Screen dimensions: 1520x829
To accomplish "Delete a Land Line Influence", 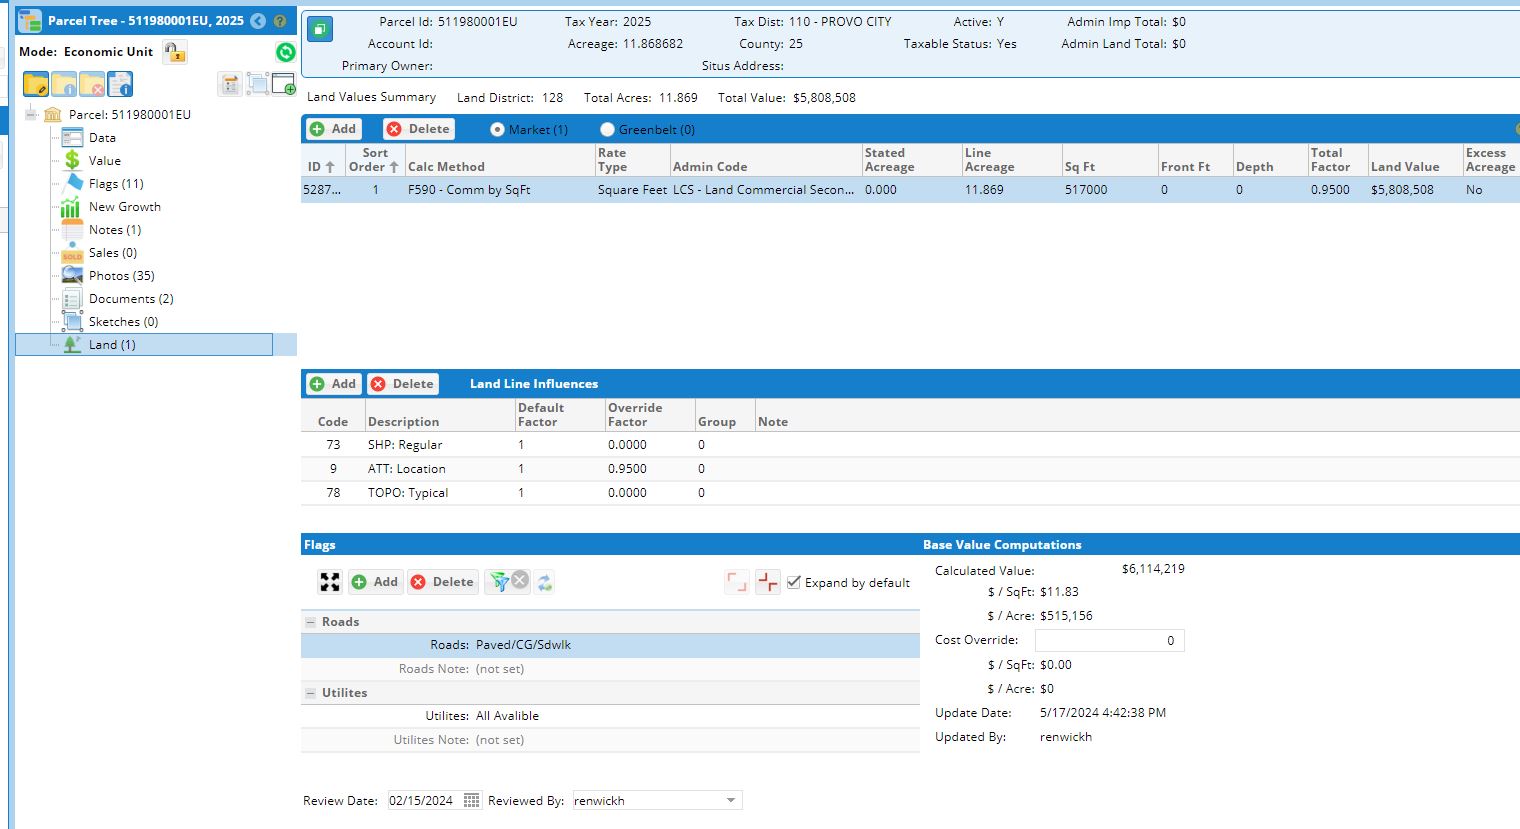I will click(403, 384).
